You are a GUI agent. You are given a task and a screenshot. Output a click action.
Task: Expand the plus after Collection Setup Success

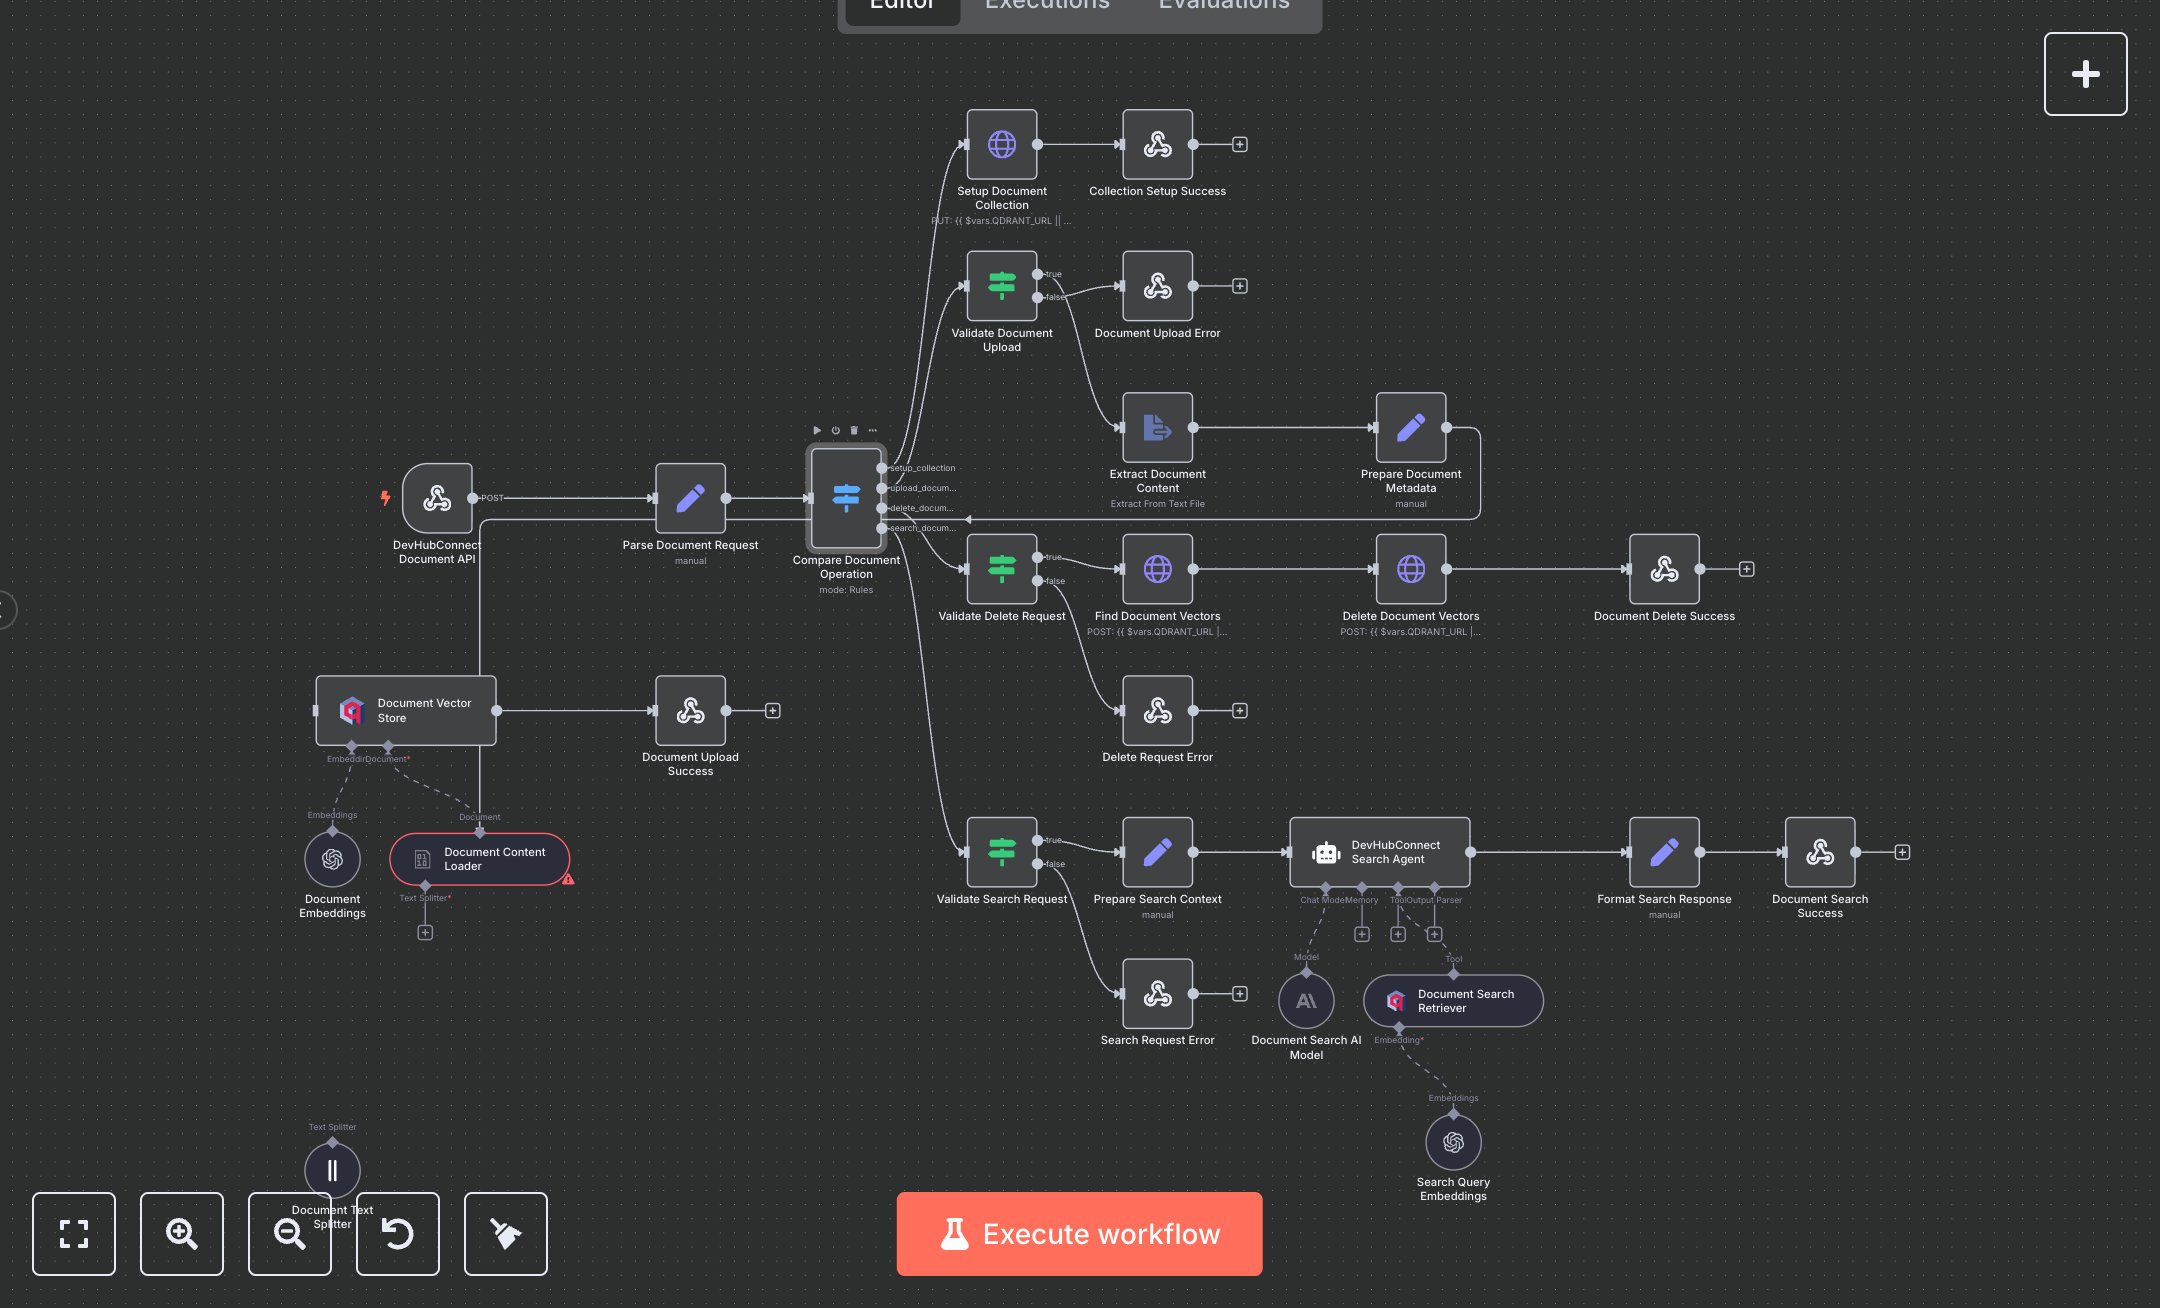pos(1240,145)
